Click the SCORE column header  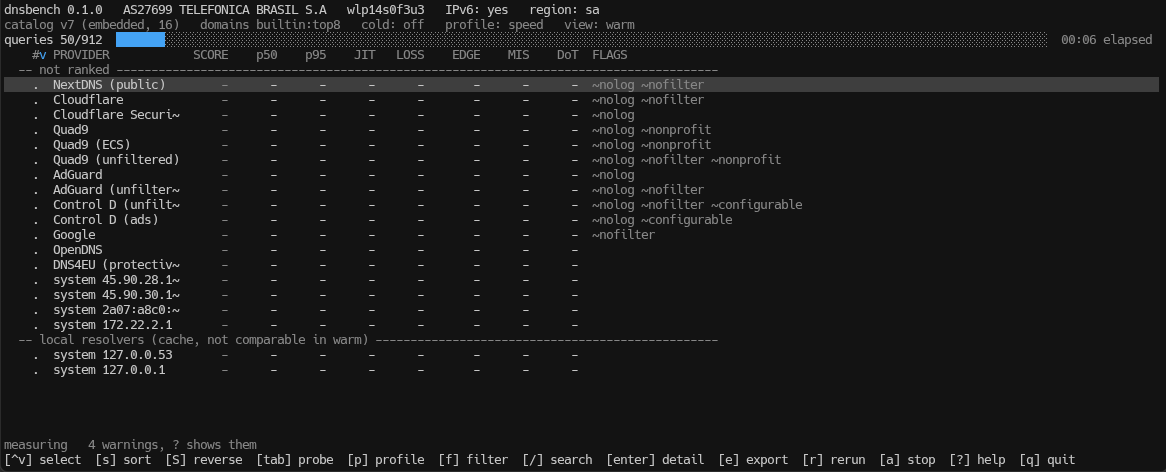coord(210,55)
